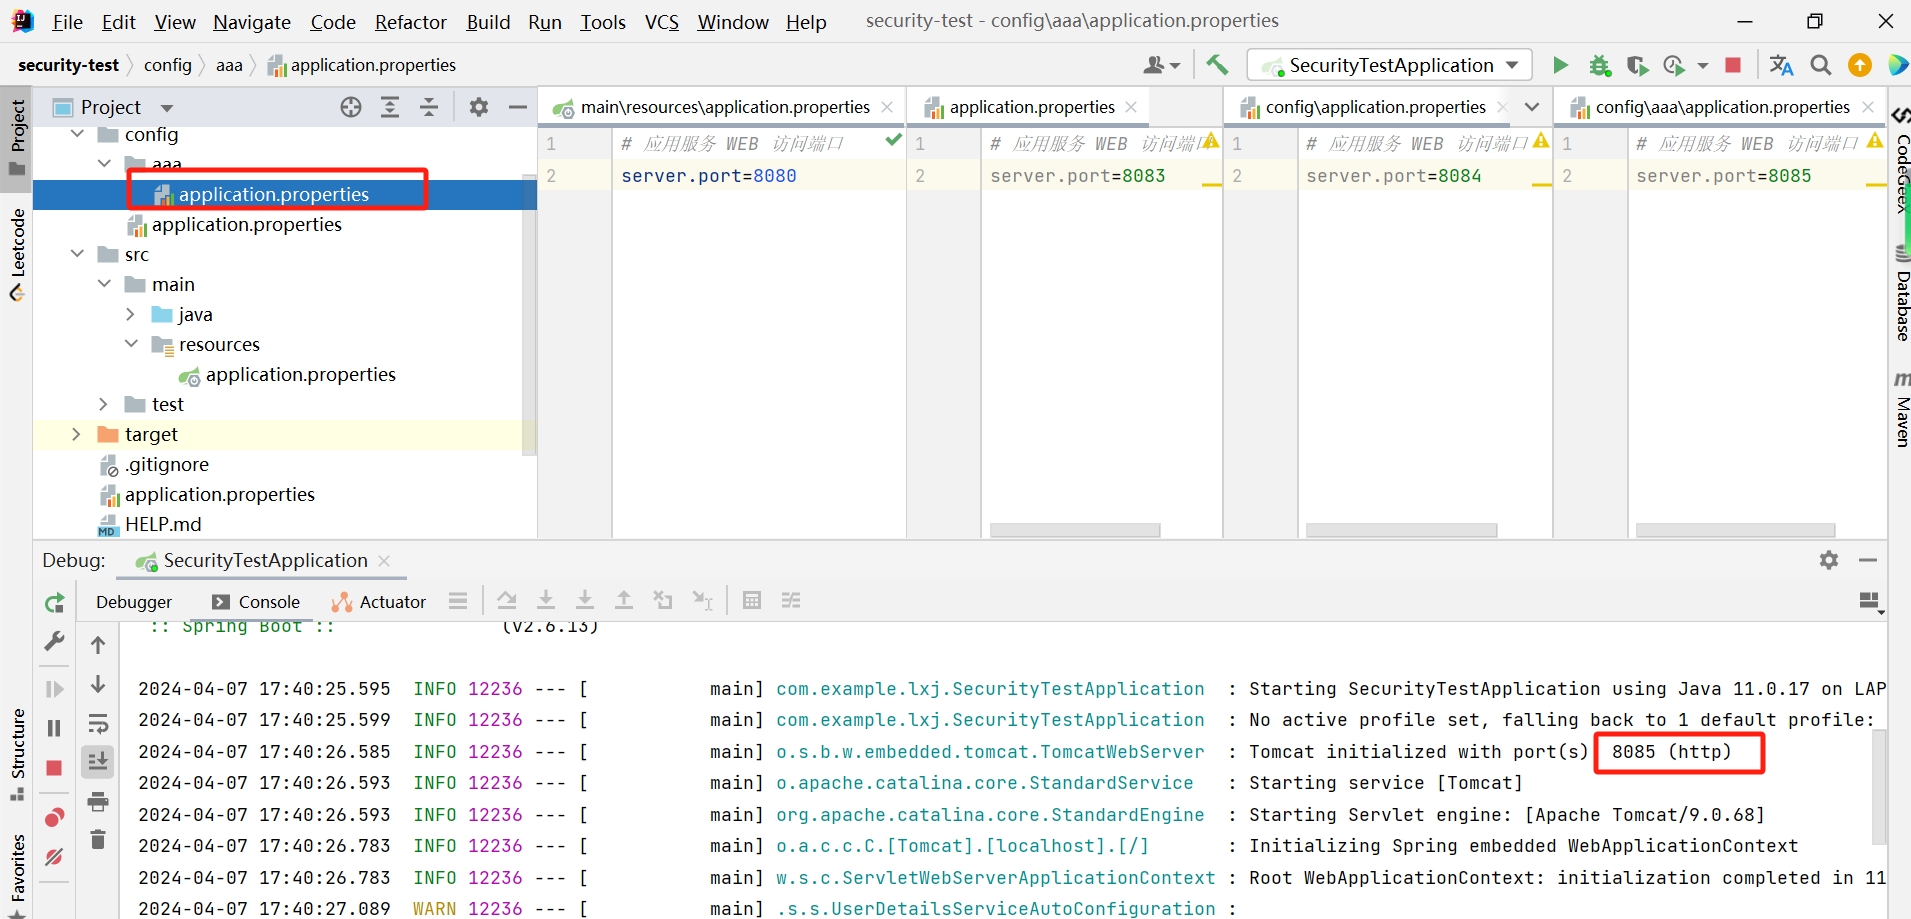Click the Build hammer icon
1911x919 pixels.
pyautogui.click(x=1217, y=65)
